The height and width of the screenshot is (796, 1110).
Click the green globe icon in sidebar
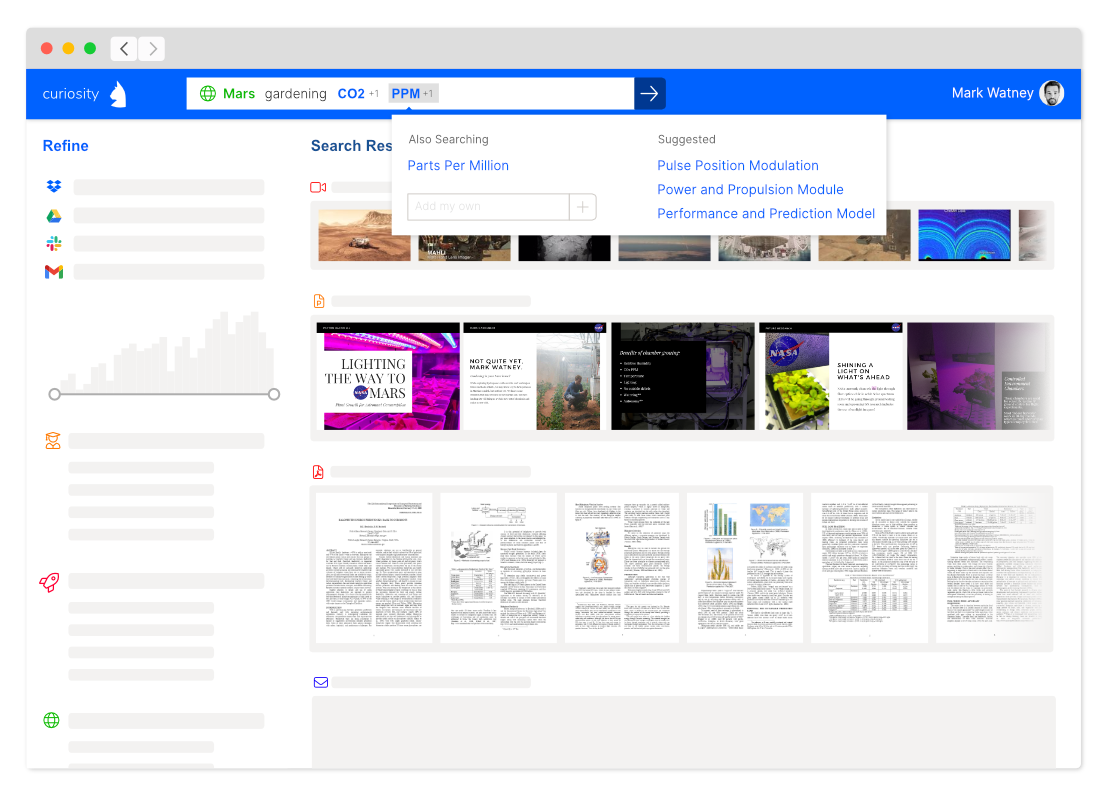pos(52,720)
